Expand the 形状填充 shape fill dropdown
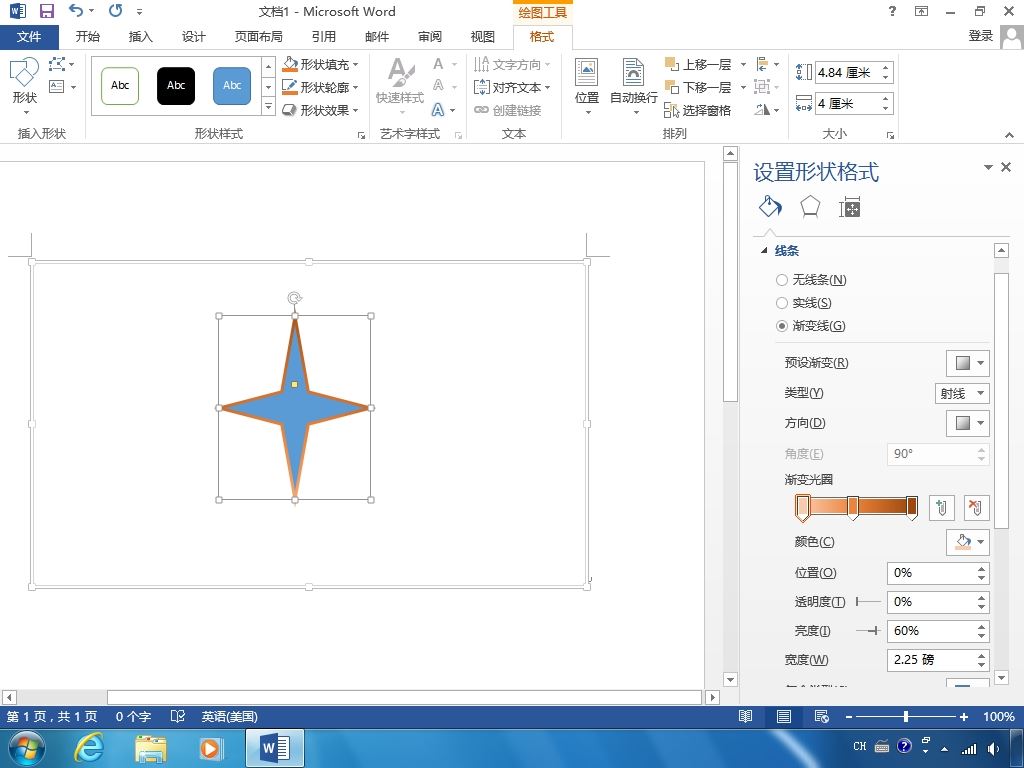Image resolution: width=1024 pixels, height=768 pixels. tap(356, 64)
